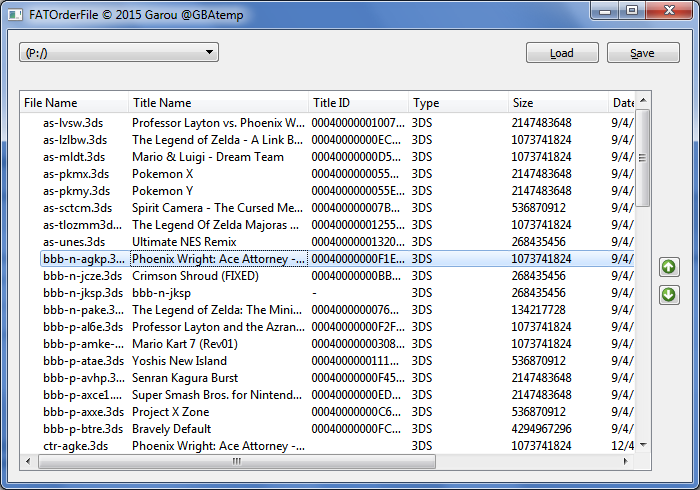Select file as-sctcm.3ds

pos(77,208)
